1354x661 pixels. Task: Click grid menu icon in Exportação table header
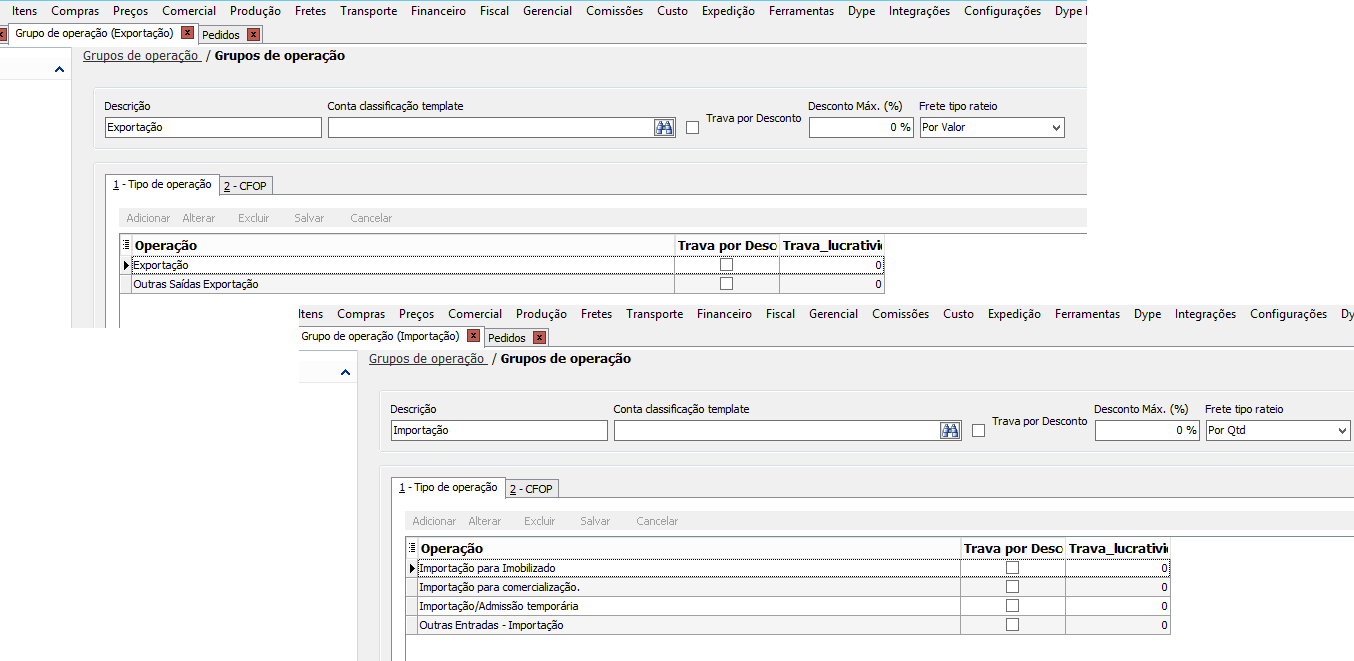point(125,245)
